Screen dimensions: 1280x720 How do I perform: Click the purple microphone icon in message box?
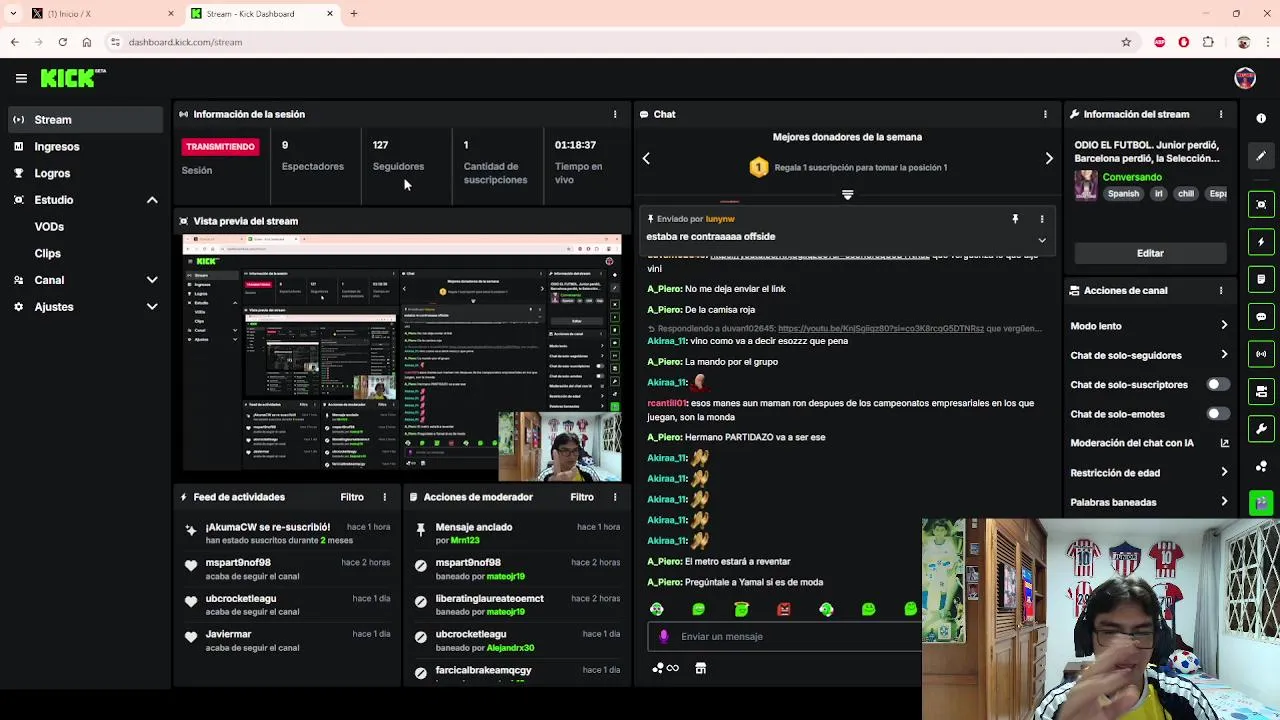coord(663,636)
